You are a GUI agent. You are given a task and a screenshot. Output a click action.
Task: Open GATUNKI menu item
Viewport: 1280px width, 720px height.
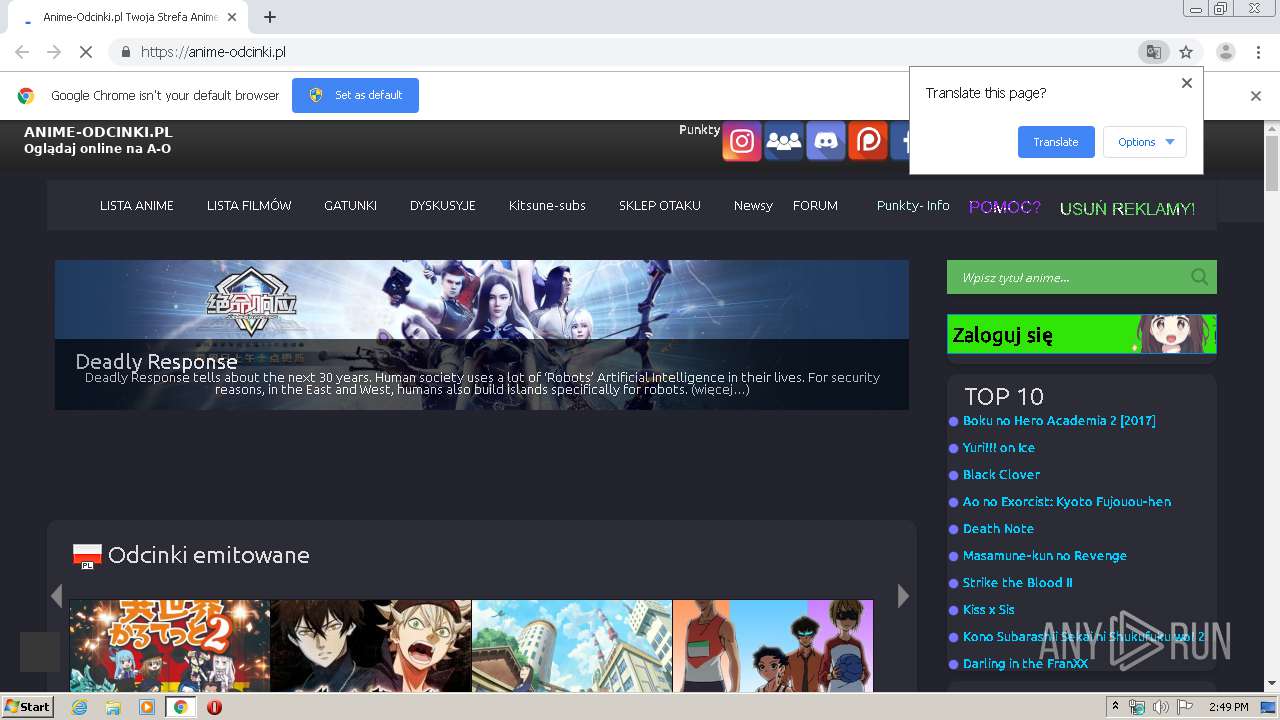350,205
